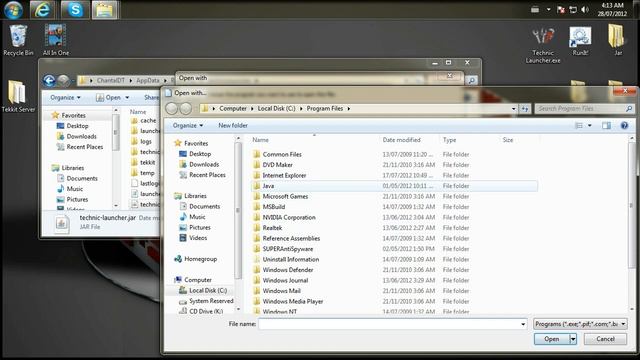
Task: Select Homegroup in the navigation pane
Action: (200, 259)
